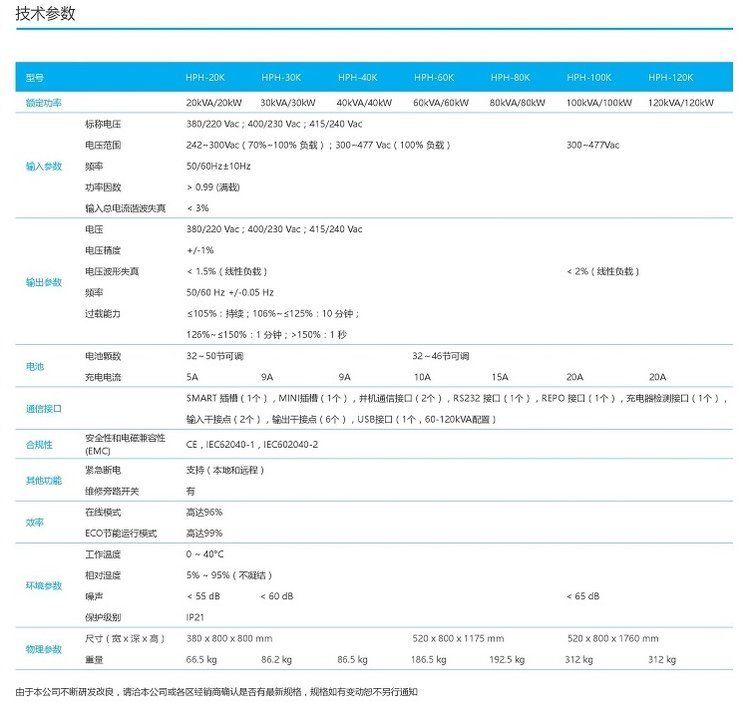
Task: Click the 32~50节可调 value
Action: click(x=215, y=356)
